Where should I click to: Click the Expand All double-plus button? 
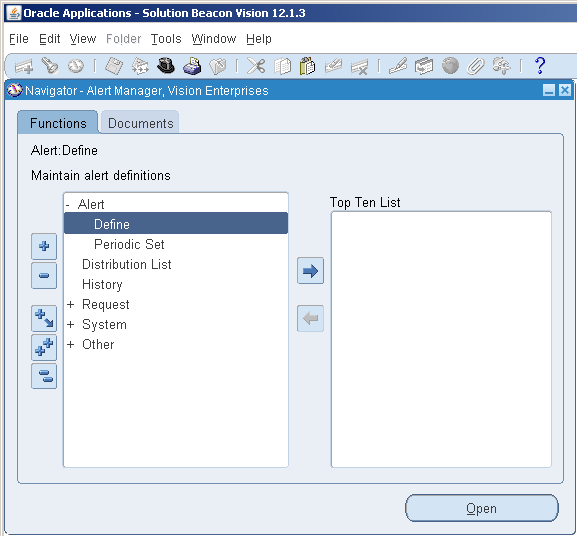tap(44, 347)
